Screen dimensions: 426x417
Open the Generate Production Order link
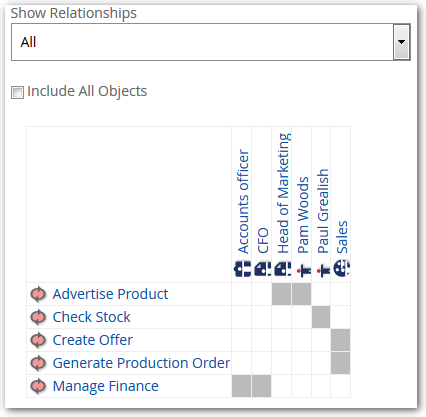click(141, 363)
